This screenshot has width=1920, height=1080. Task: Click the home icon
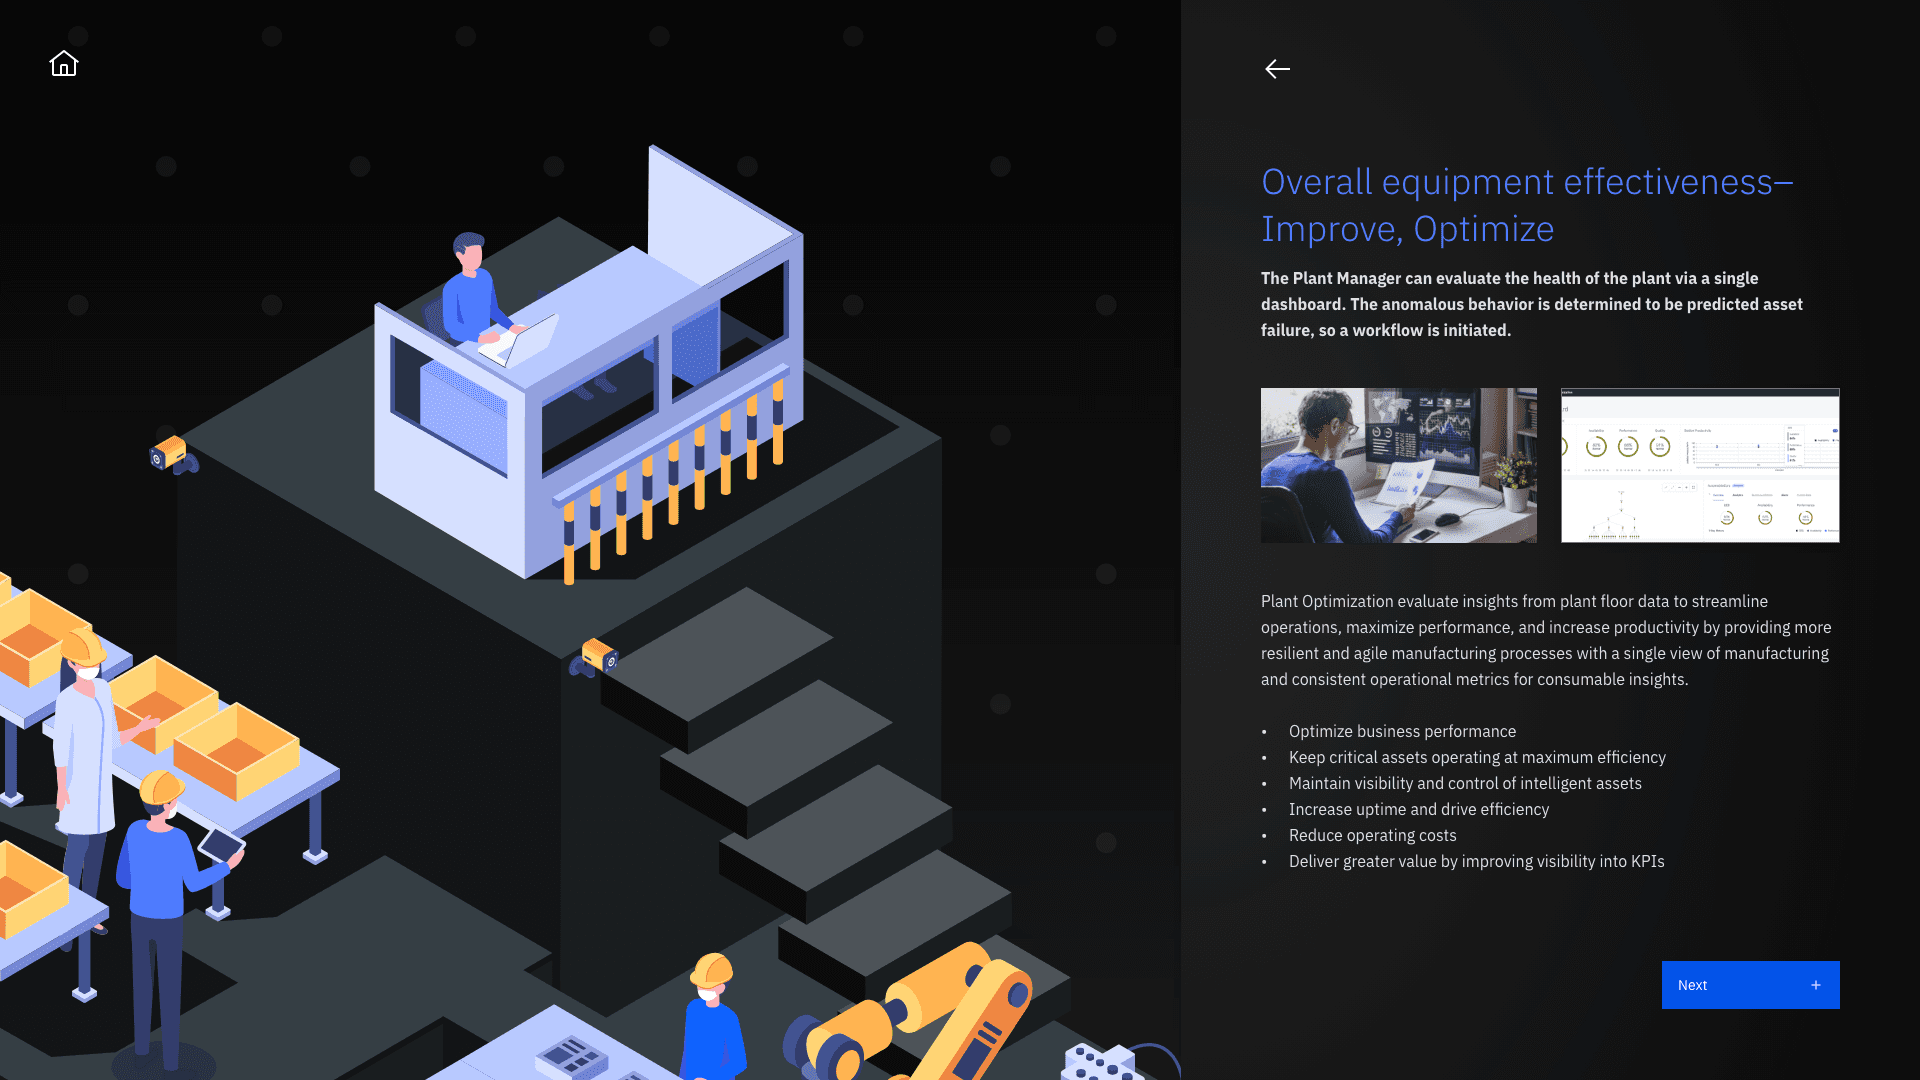pos(64,64)
